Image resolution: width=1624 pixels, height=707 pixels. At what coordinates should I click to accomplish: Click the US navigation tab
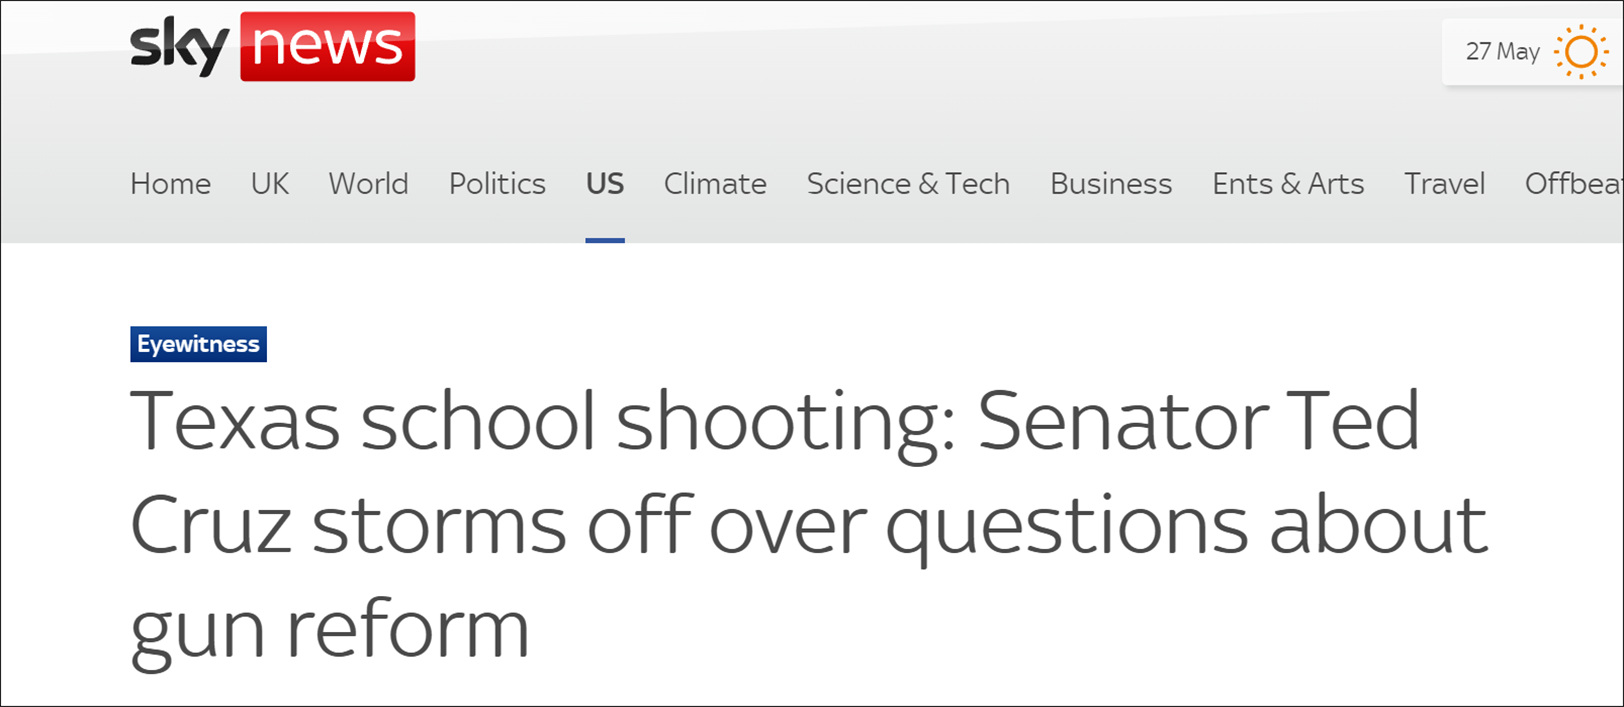pos(605,184)
